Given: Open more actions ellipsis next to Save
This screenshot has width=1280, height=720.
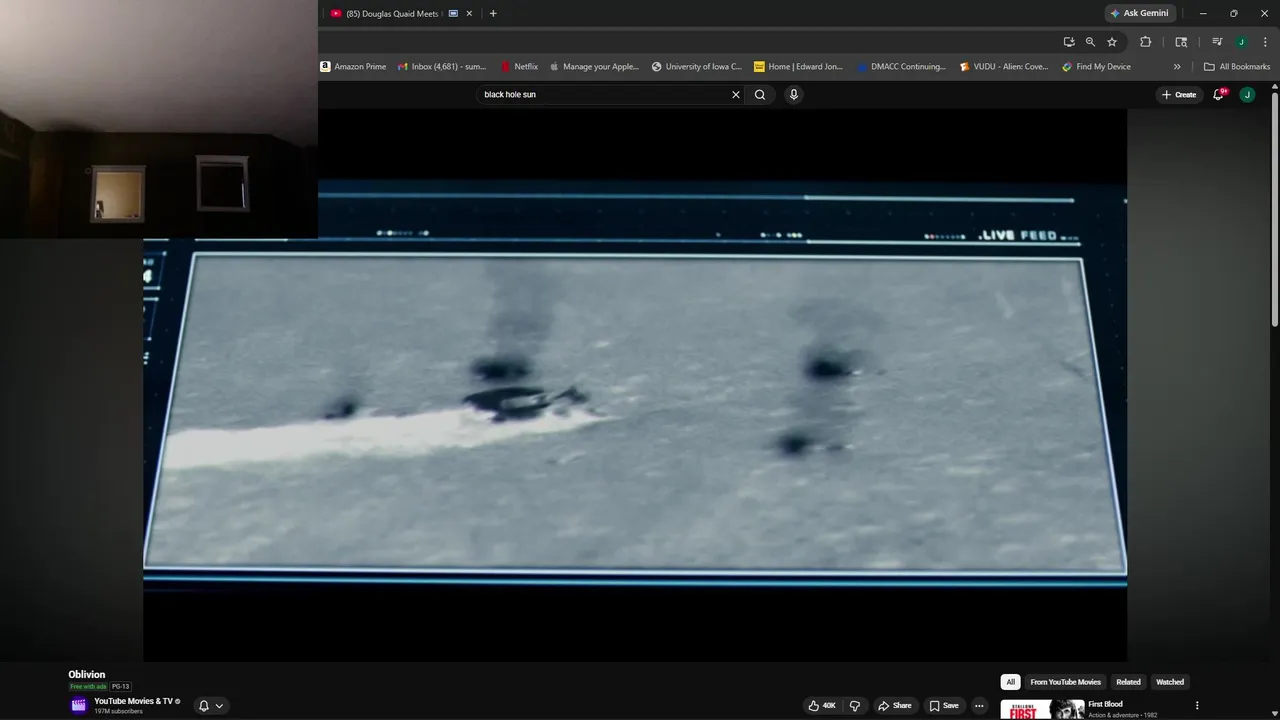Looking at the screenshot, I should tap(979, 706).
